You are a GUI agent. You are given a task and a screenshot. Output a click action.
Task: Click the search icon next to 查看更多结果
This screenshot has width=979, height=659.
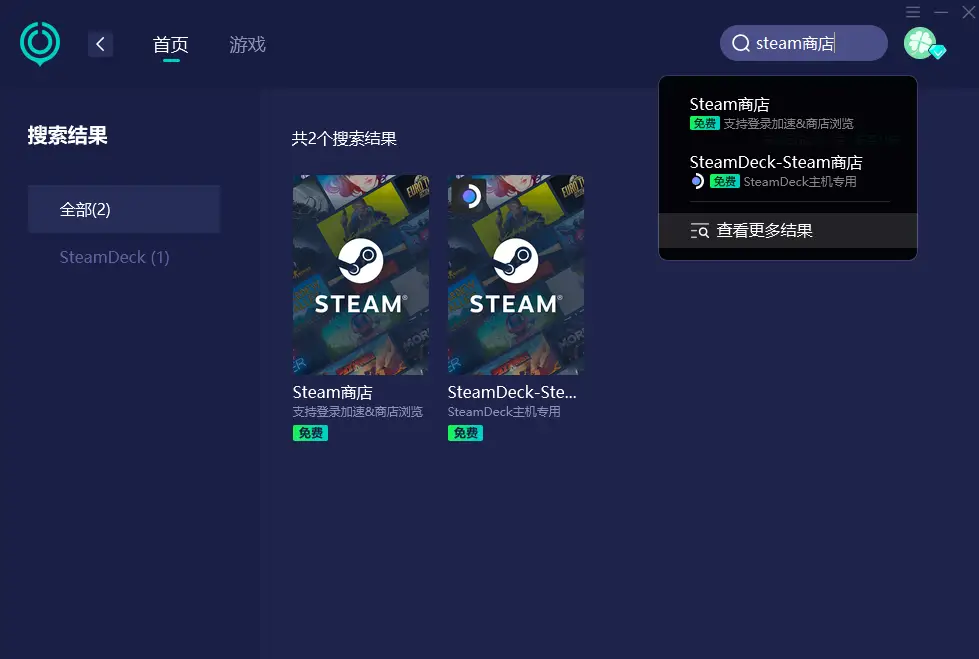pyautogui.click(x=699, y=230)
